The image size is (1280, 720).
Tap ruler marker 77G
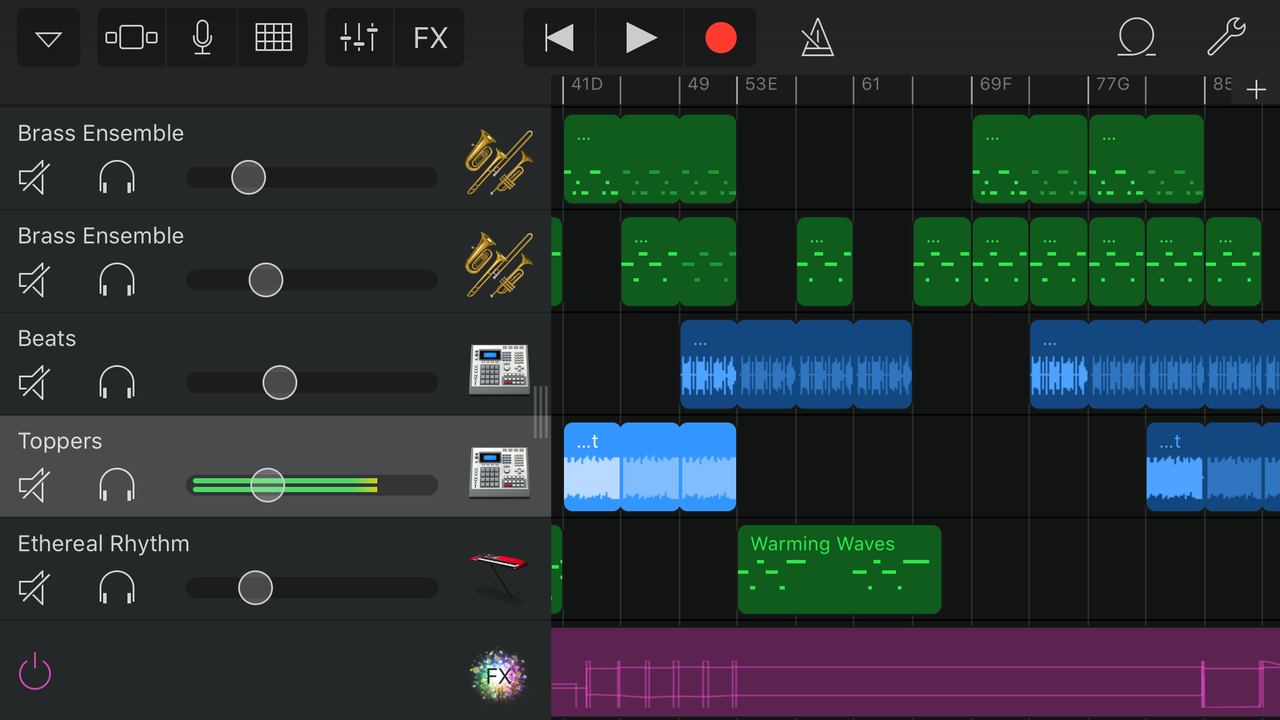1112,85
